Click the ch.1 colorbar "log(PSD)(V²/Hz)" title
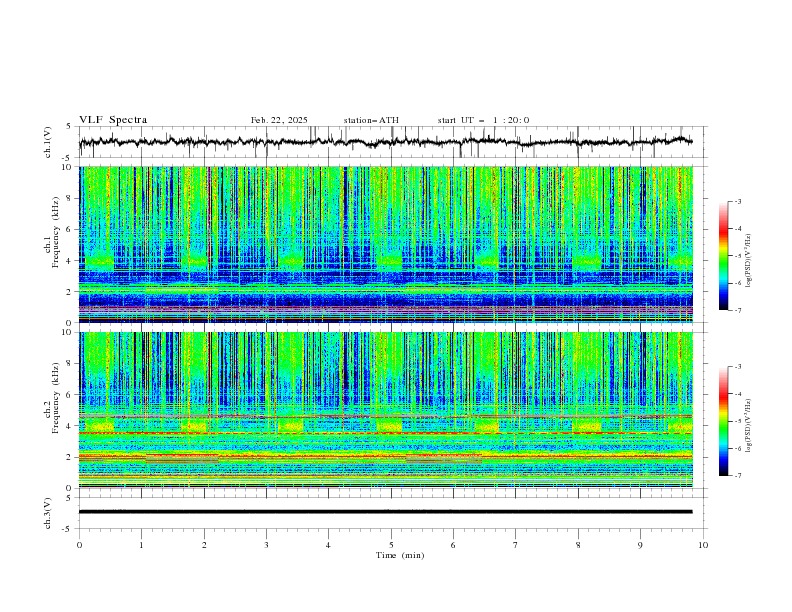Image resolution: width=792 pixels, height=612 pixels. point(750,261)
